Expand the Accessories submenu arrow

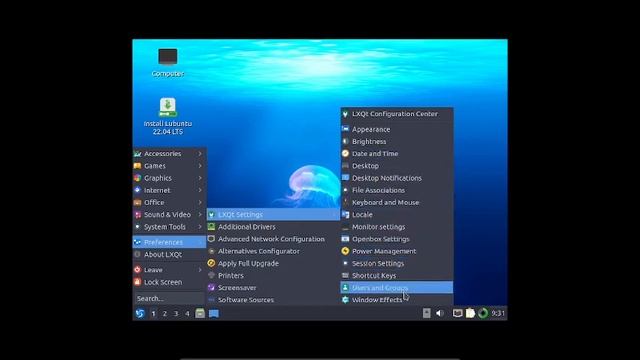point(200,153)
